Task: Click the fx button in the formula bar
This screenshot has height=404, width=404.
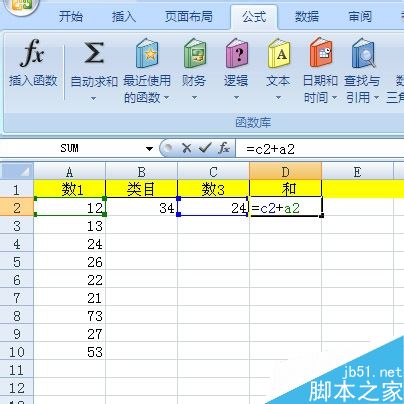Action: pyautogui.click(x=224, y=148)
